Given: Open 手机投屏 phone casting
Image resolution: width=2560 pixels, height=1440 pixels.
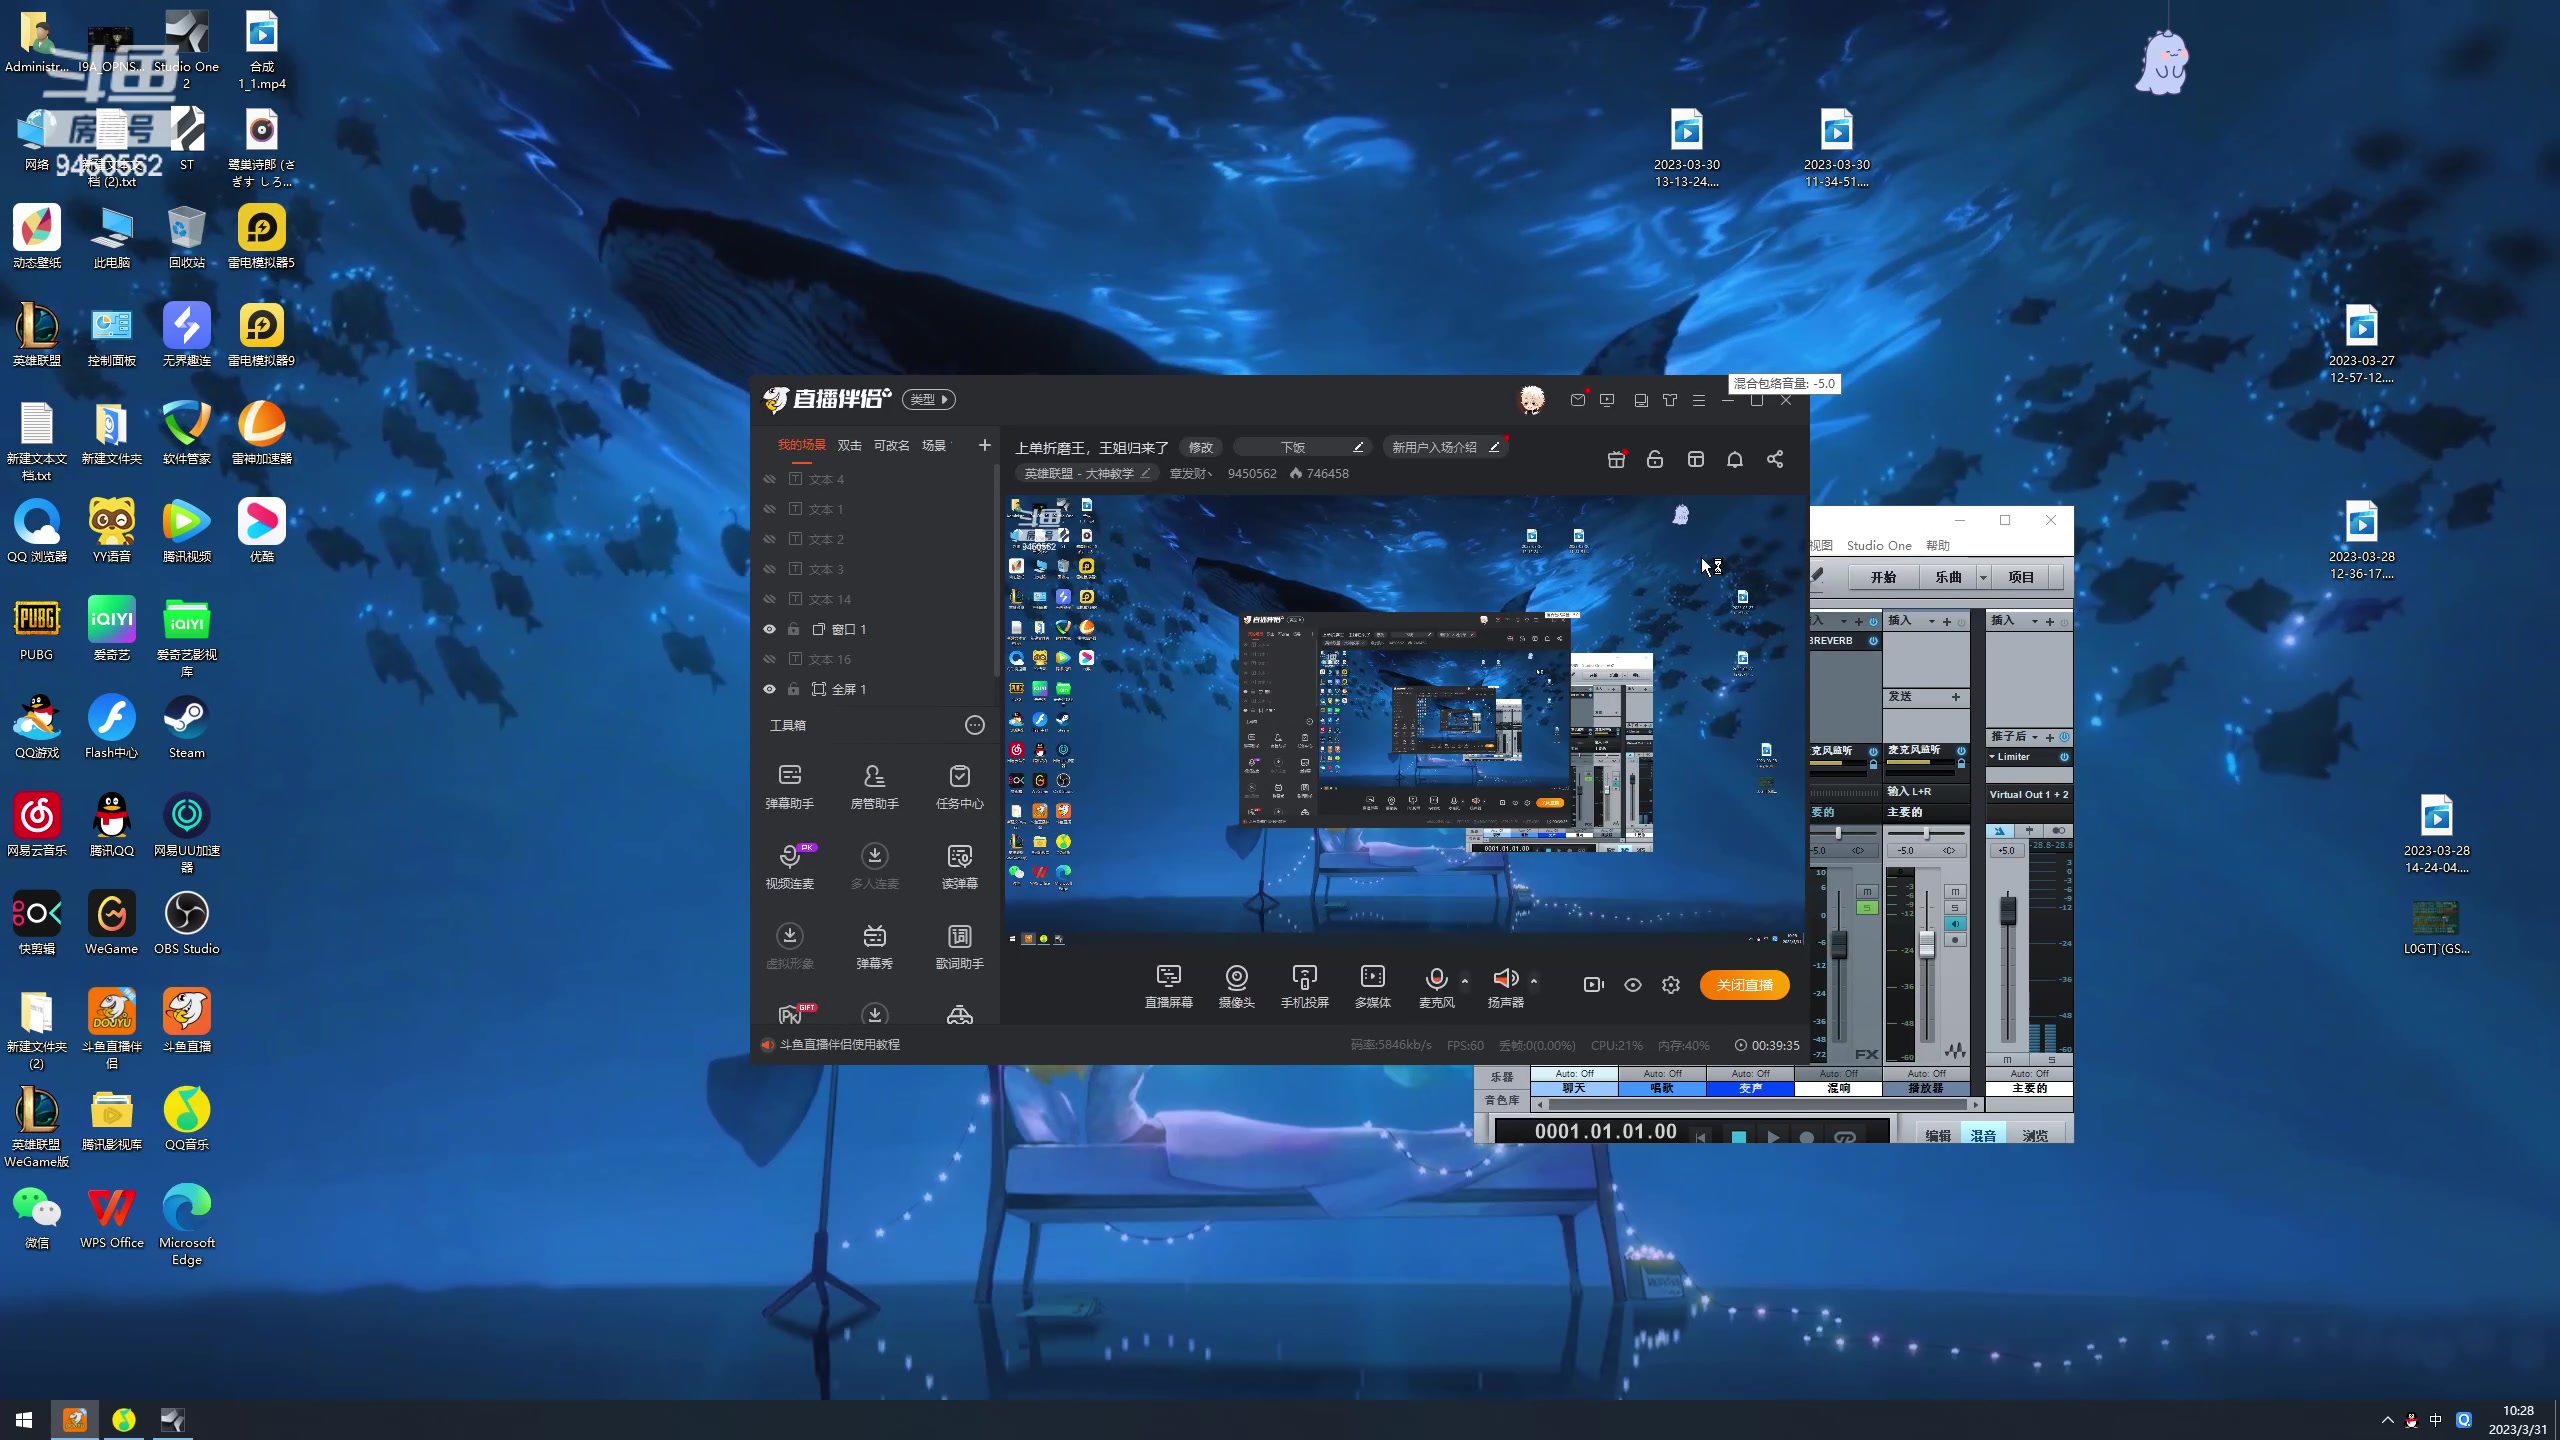Looking at the screenshot, I should coord(1304,977).
